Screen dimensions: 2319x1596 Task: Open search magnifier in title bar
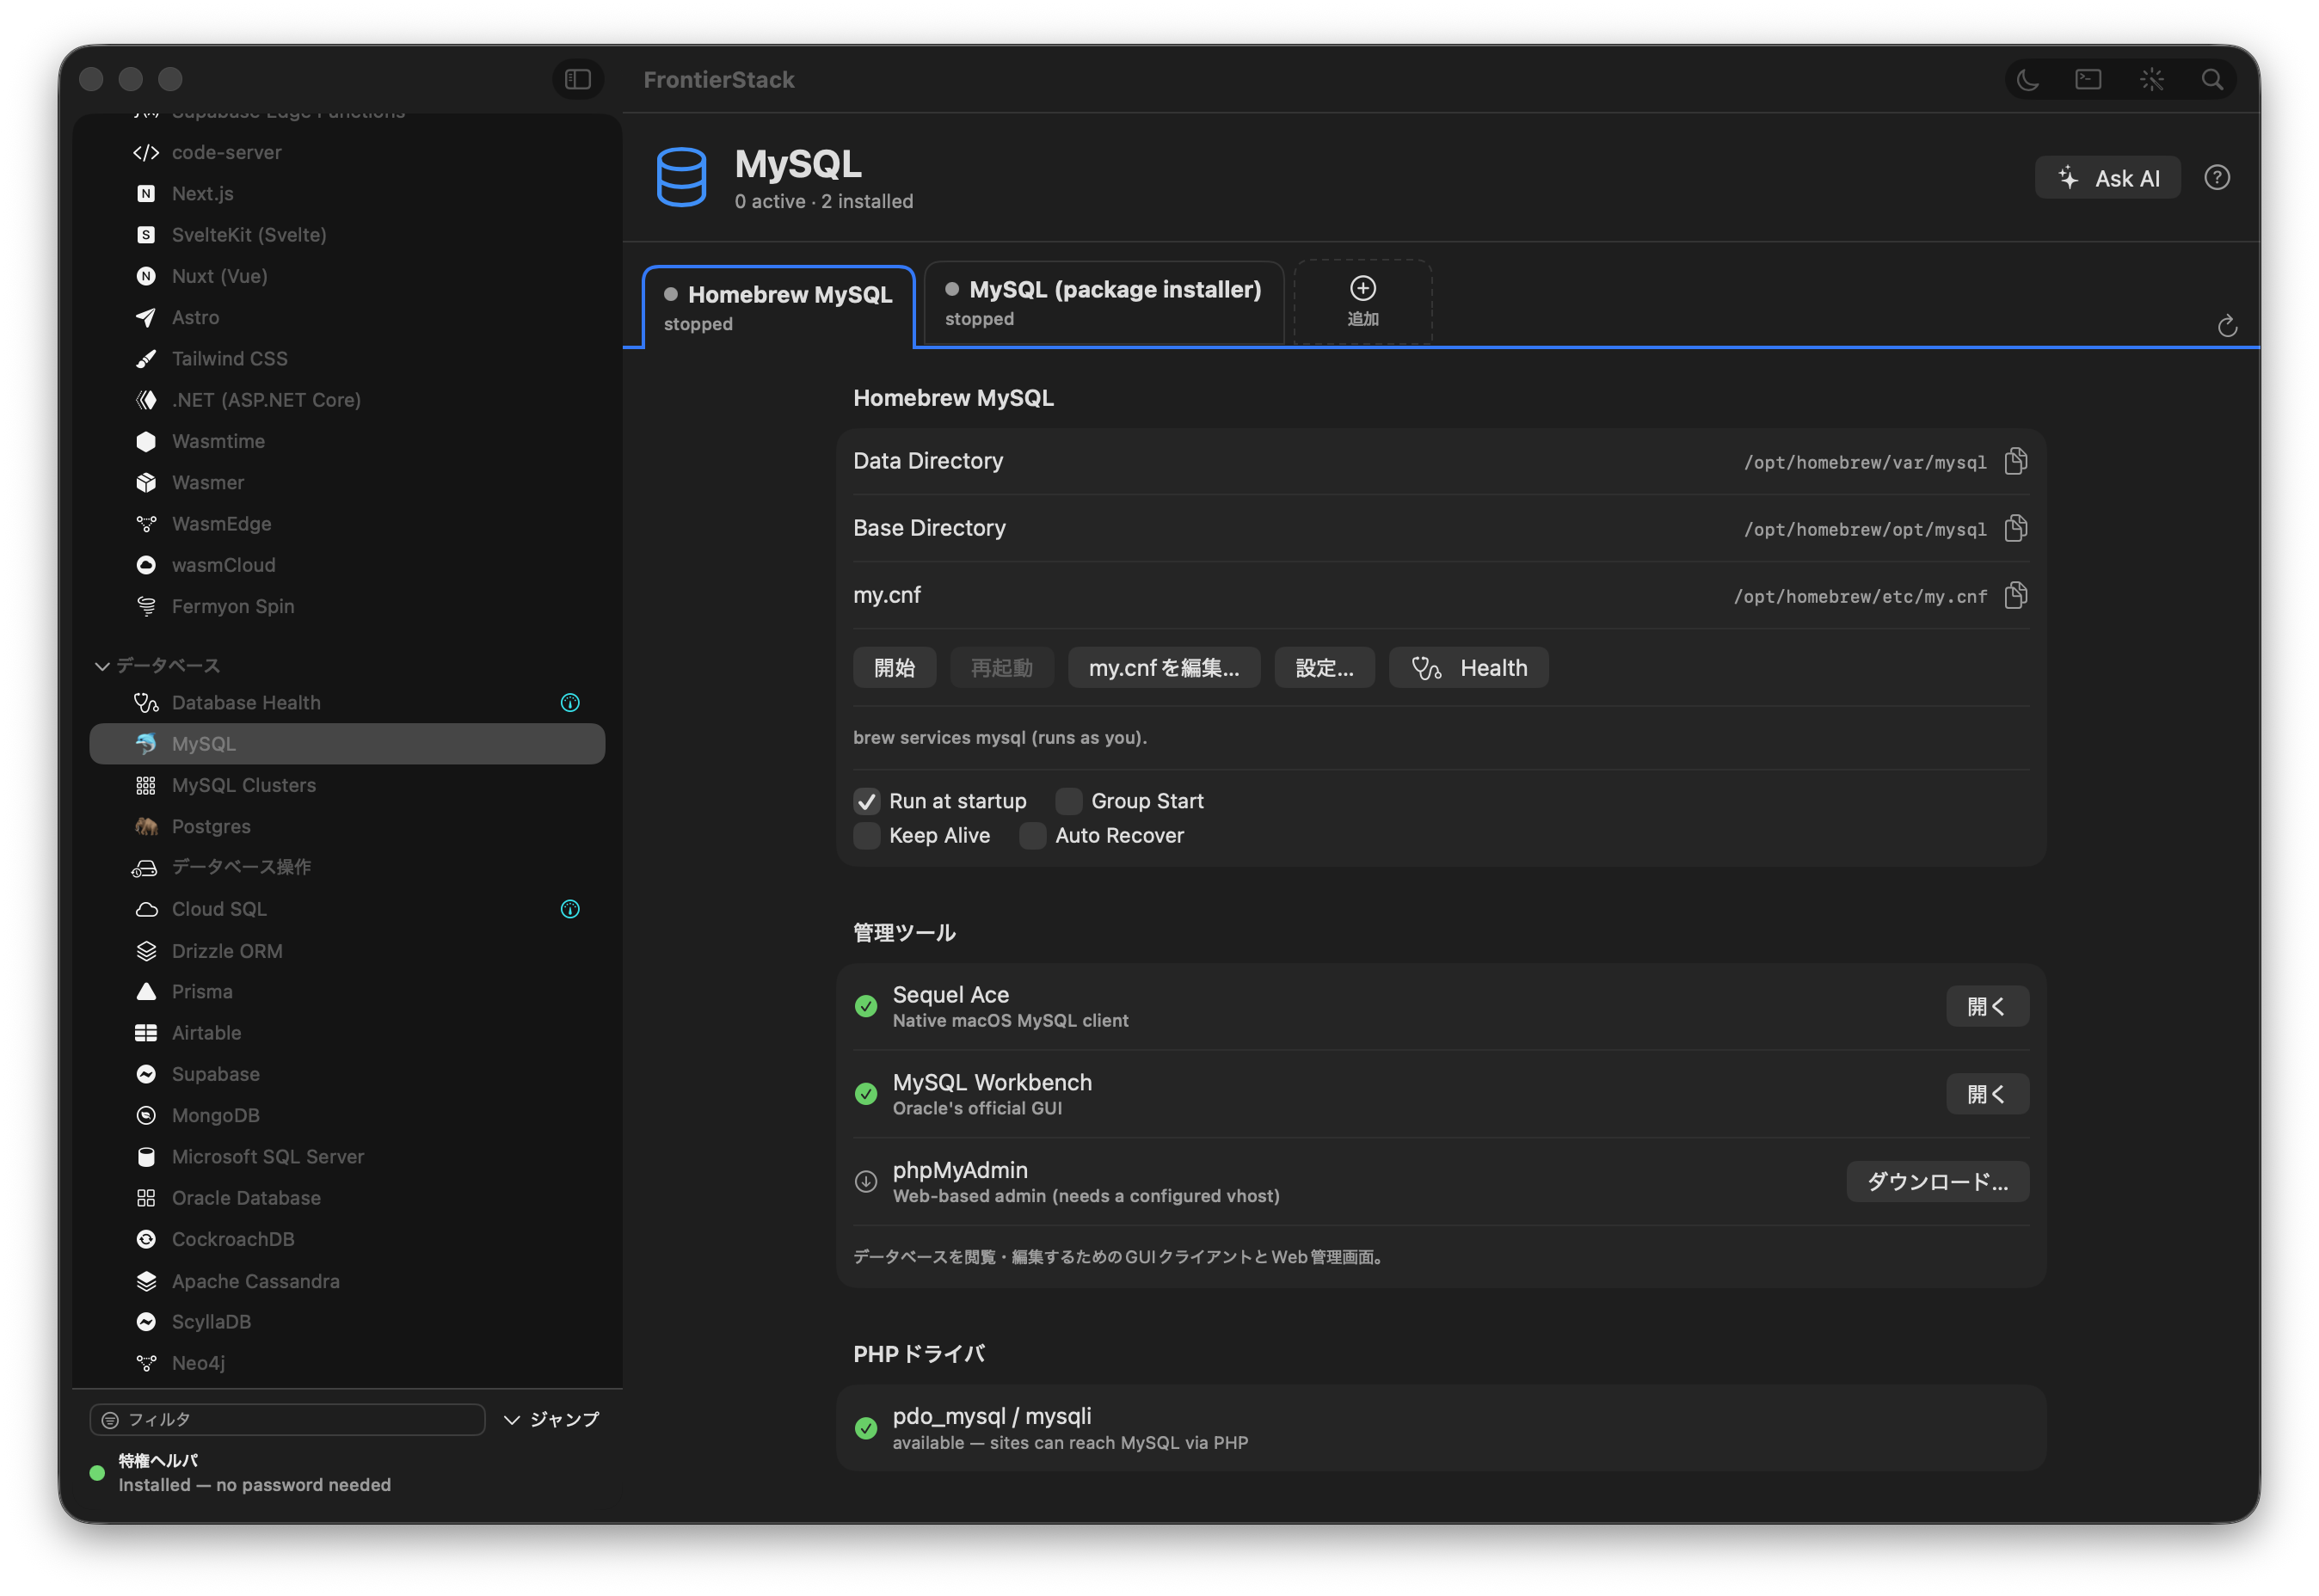2211,80
